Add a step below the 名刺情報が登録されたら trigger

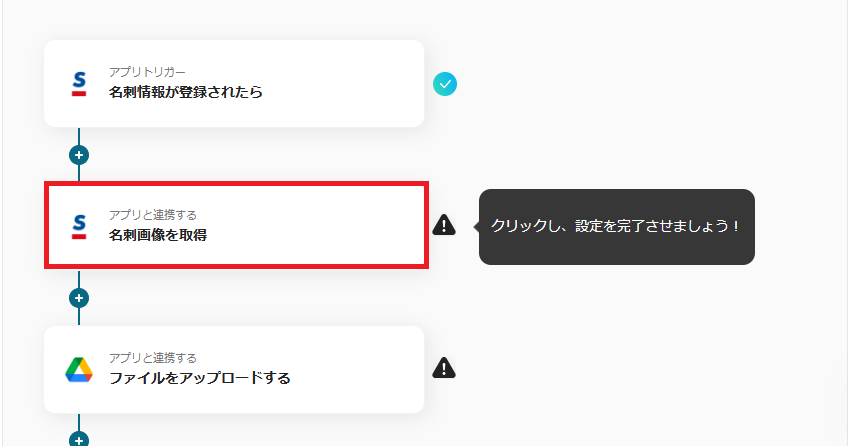79,155
